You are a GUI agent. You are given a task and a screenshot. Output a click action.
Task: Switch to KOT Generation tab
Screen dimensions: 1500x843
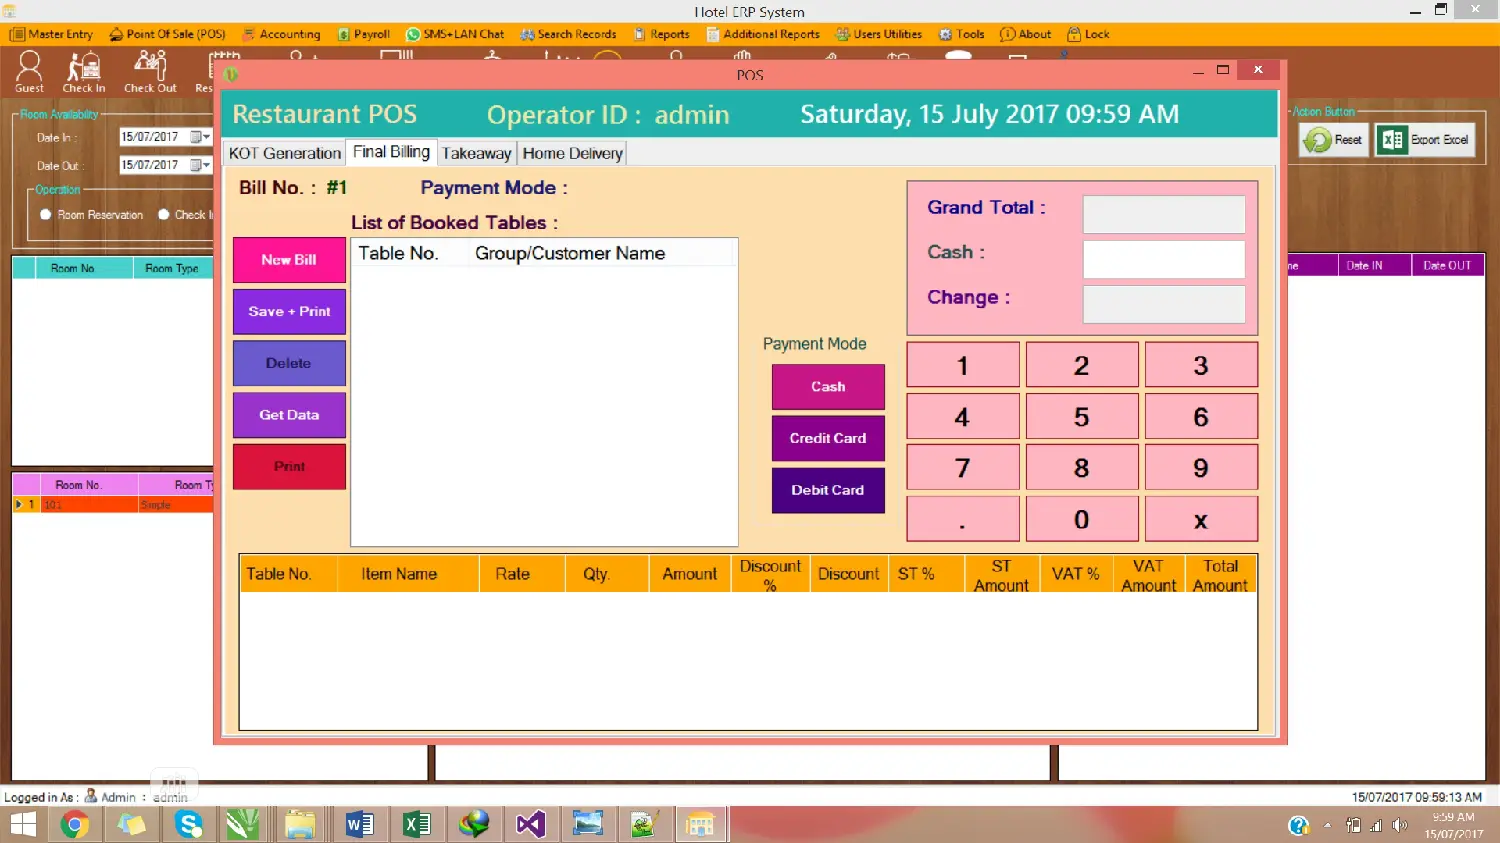click(285, 153)
